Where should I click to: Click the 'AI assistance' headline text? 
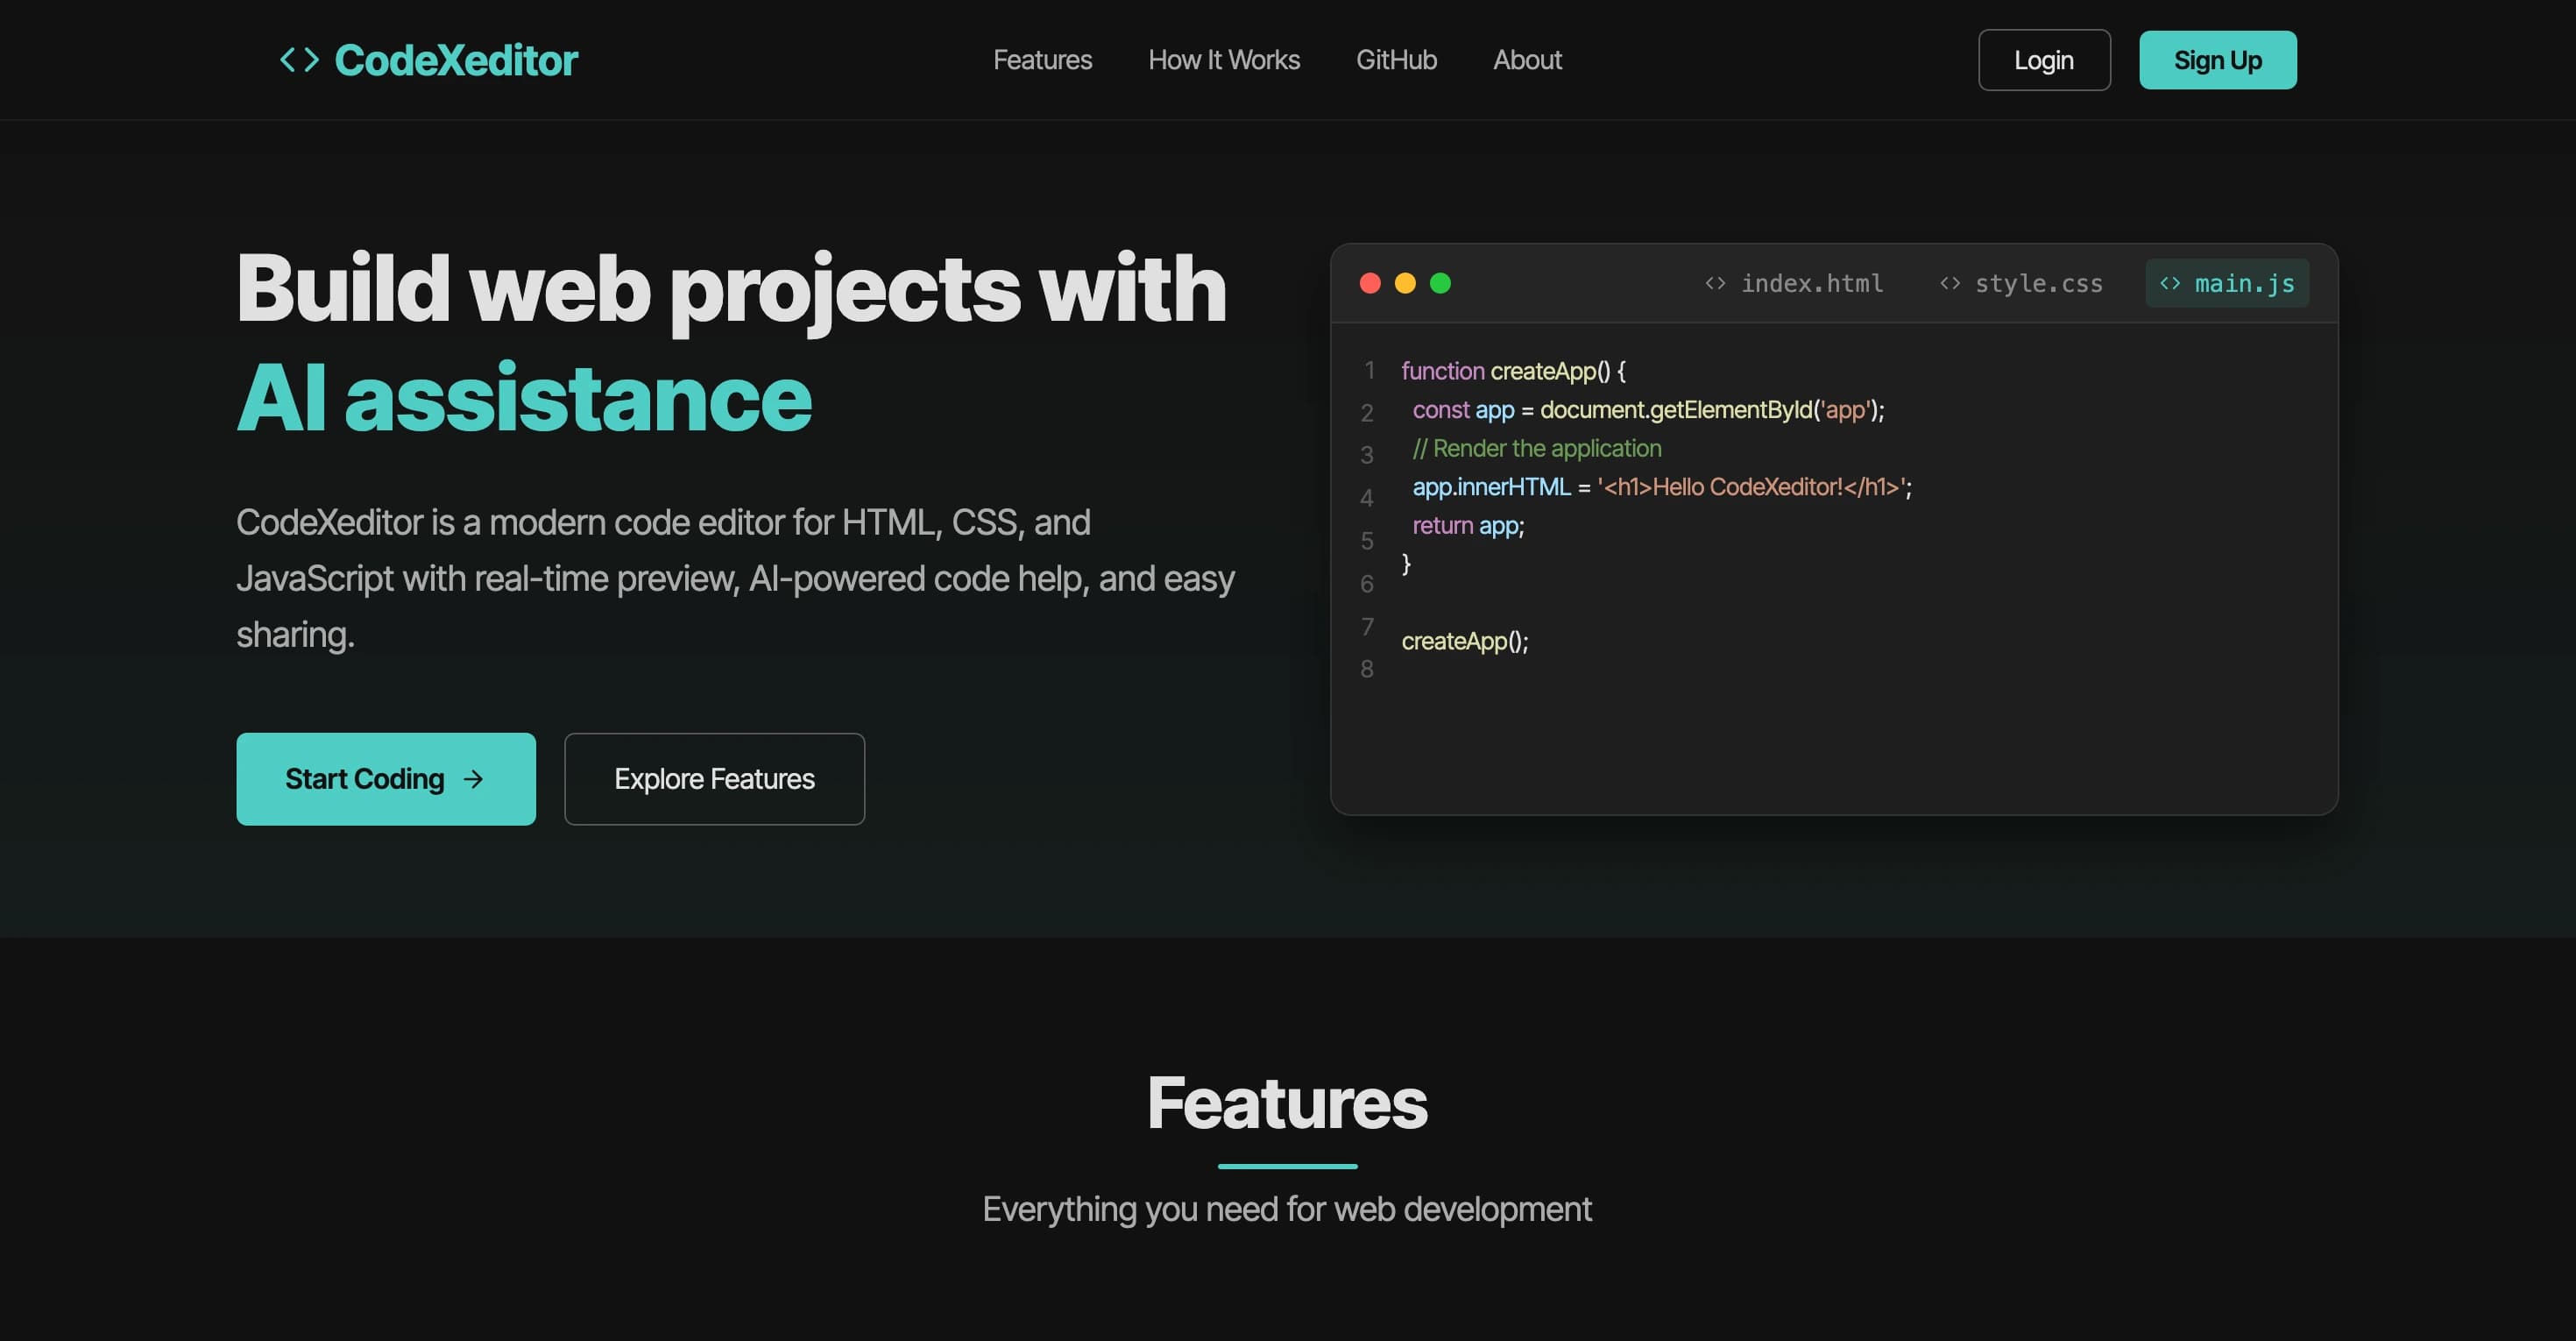(524, 398)
